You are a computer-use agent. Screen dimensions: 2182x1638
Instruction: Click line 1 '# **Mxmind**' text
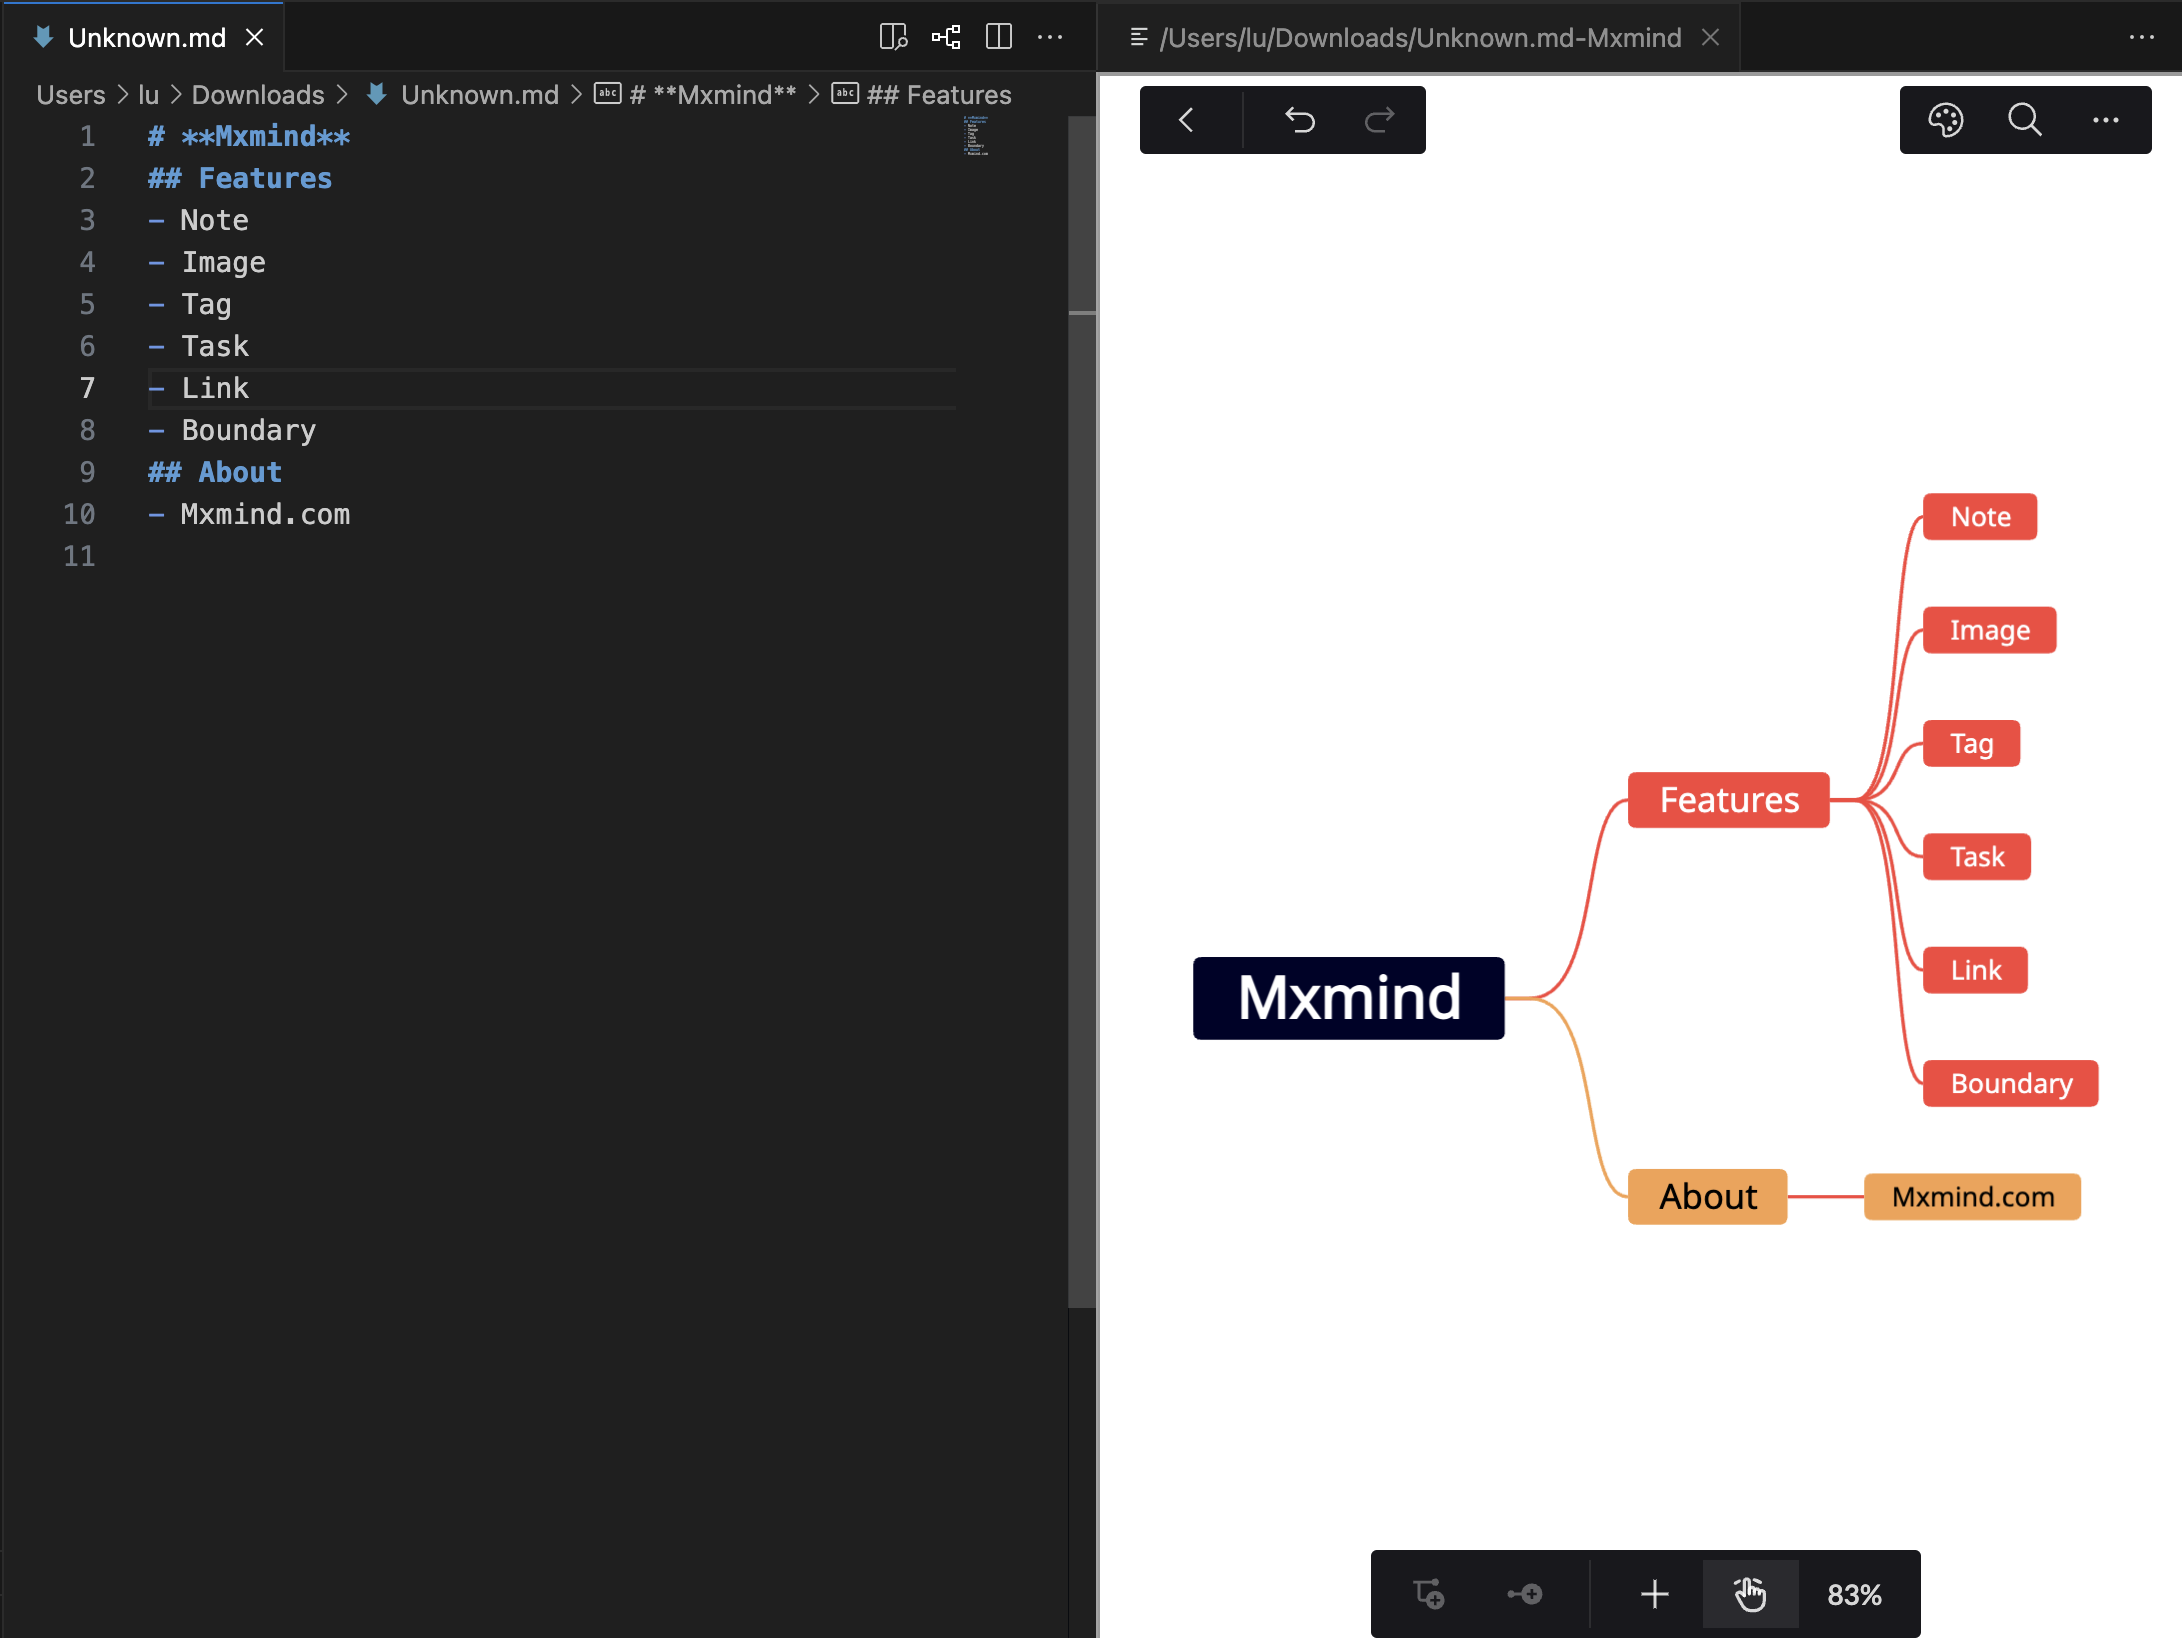tap(249, 136)
